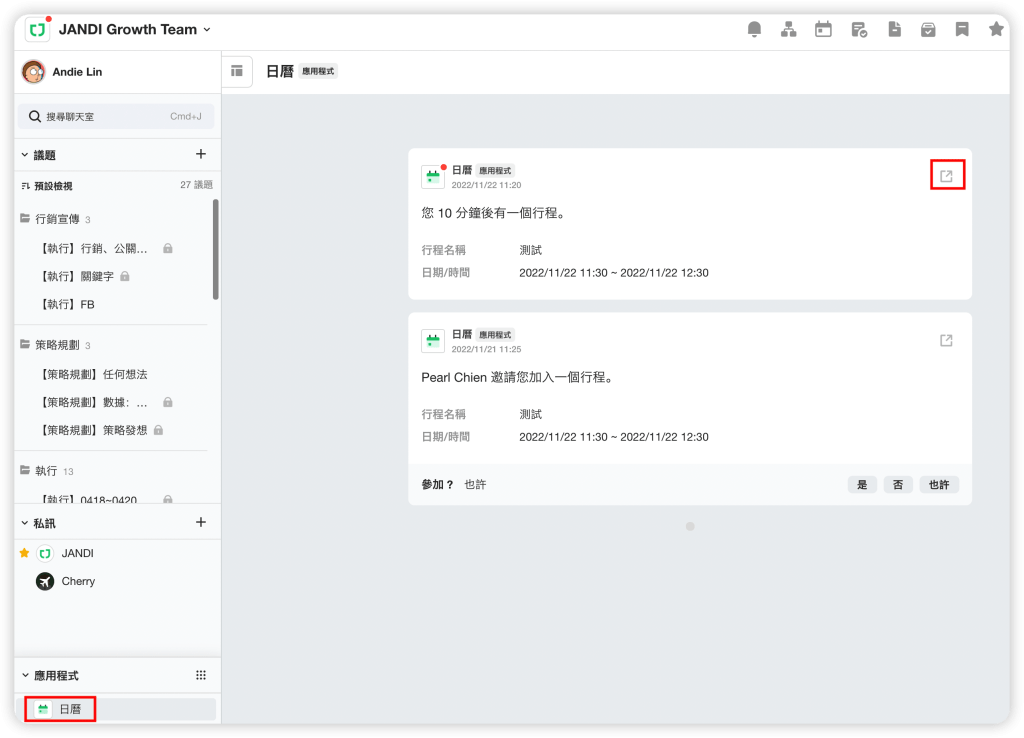The width and height of the screenshot is (1024, 738).
Task: Toggle the yellow star next to JANDI
Action: tap(24, 553)
